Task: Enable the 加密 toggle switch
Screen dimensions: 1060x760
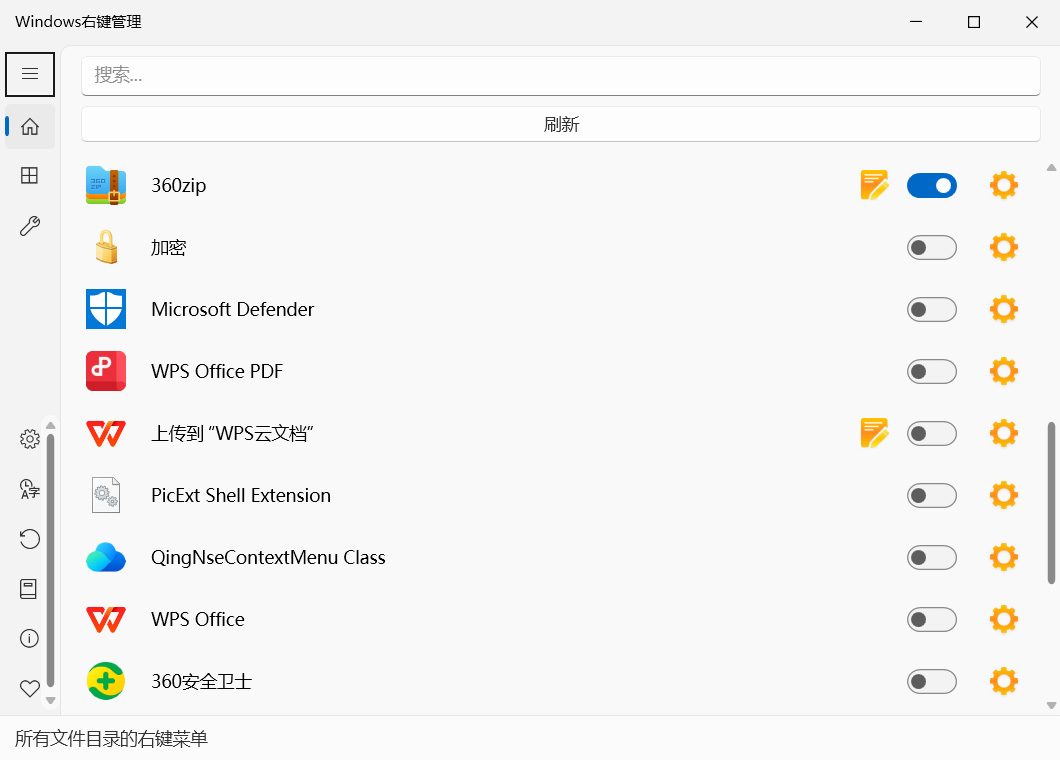Action: coord(932,247)
